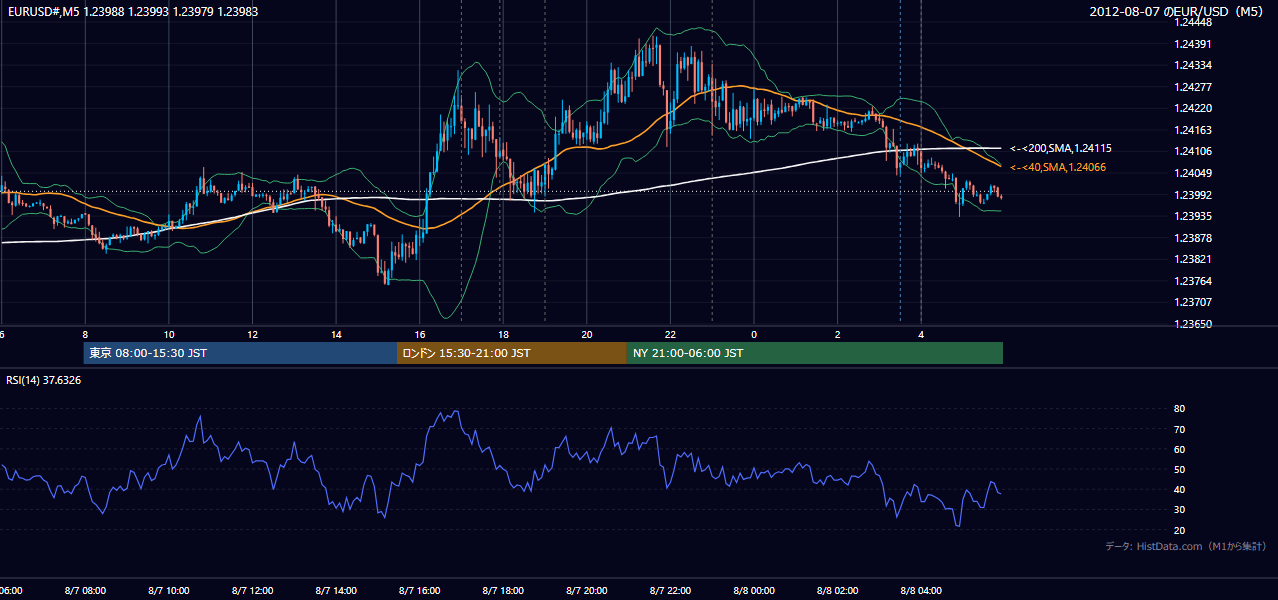The height and width of the screenshot is (600, 1278).
Task: Select the NY 21:00-06:00 JST session bar
Action: (x=815, y=353)
